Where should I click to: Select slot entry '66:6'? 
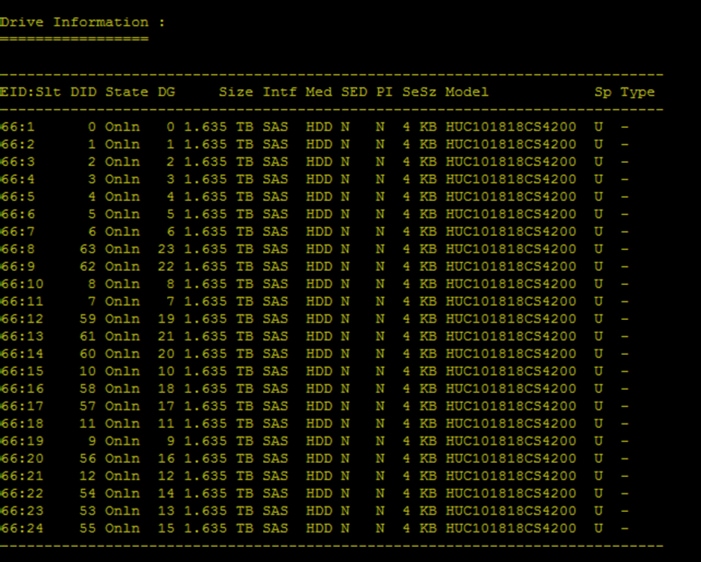coord(17,214)
